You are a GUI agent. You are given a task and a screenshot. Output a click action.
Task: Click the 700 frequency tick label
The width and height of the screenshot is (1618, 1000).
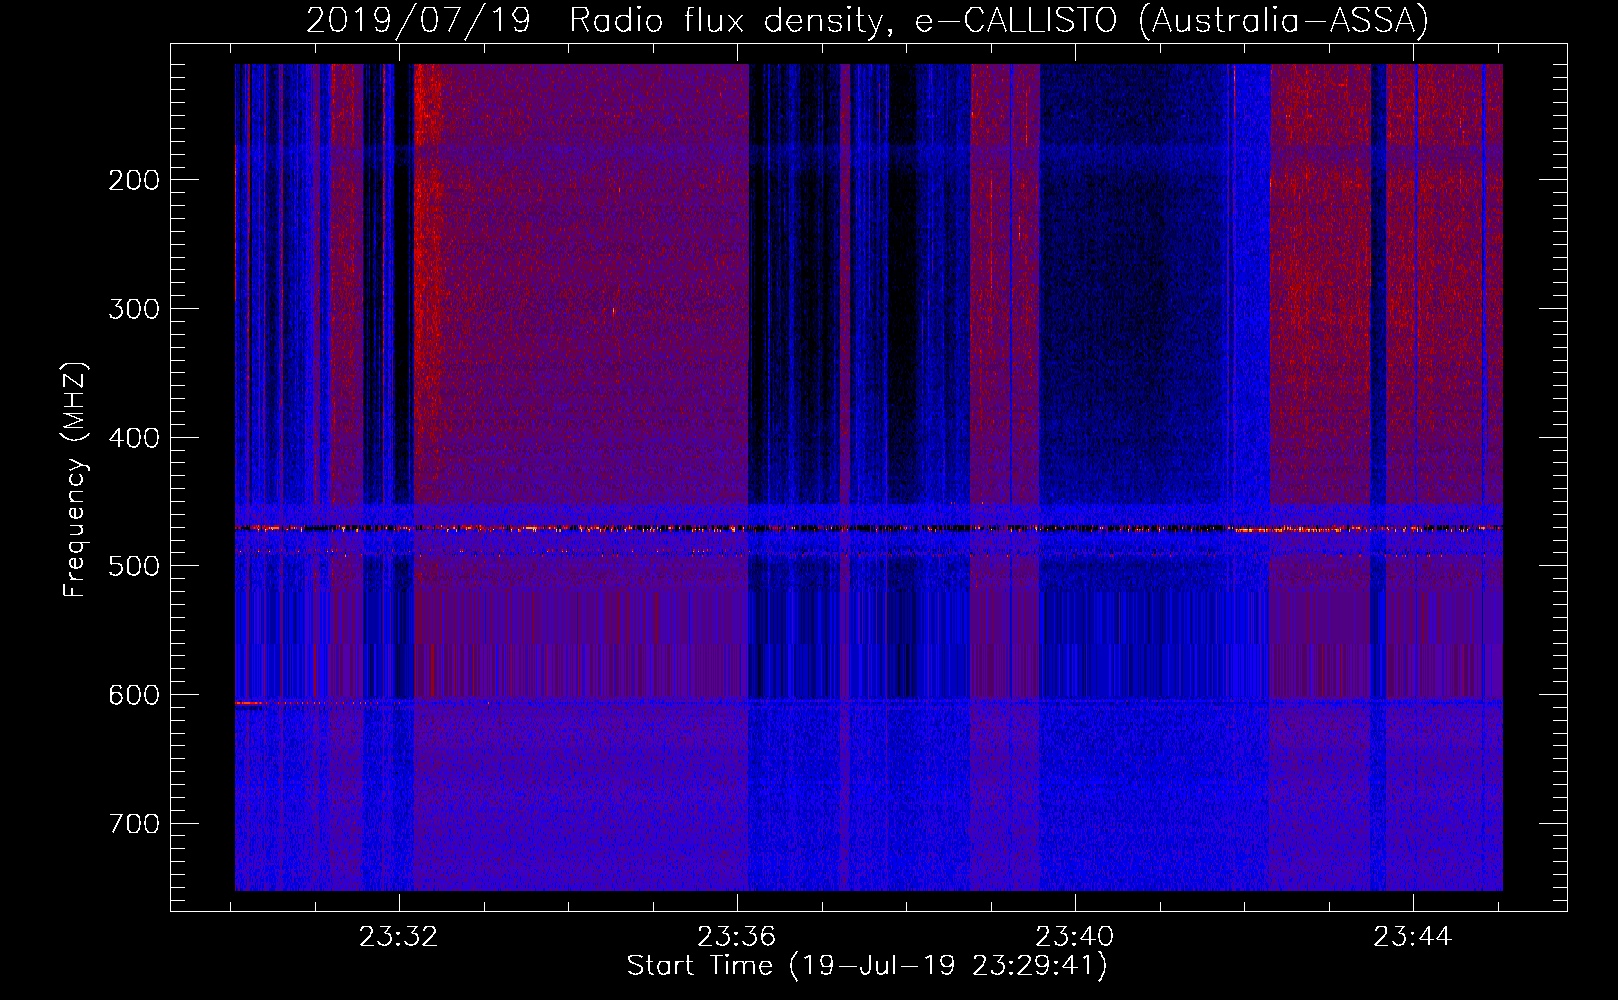(134, 824)
